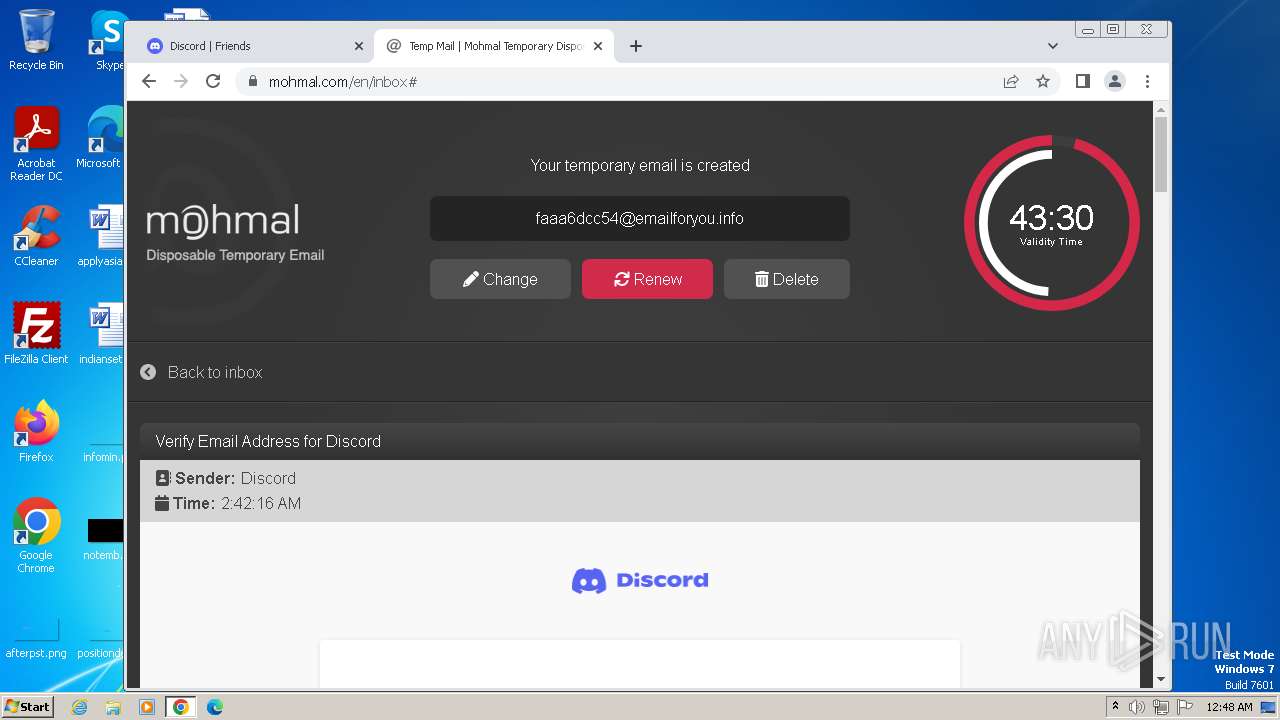Close the Temp Mail tab

coord(598,46)
